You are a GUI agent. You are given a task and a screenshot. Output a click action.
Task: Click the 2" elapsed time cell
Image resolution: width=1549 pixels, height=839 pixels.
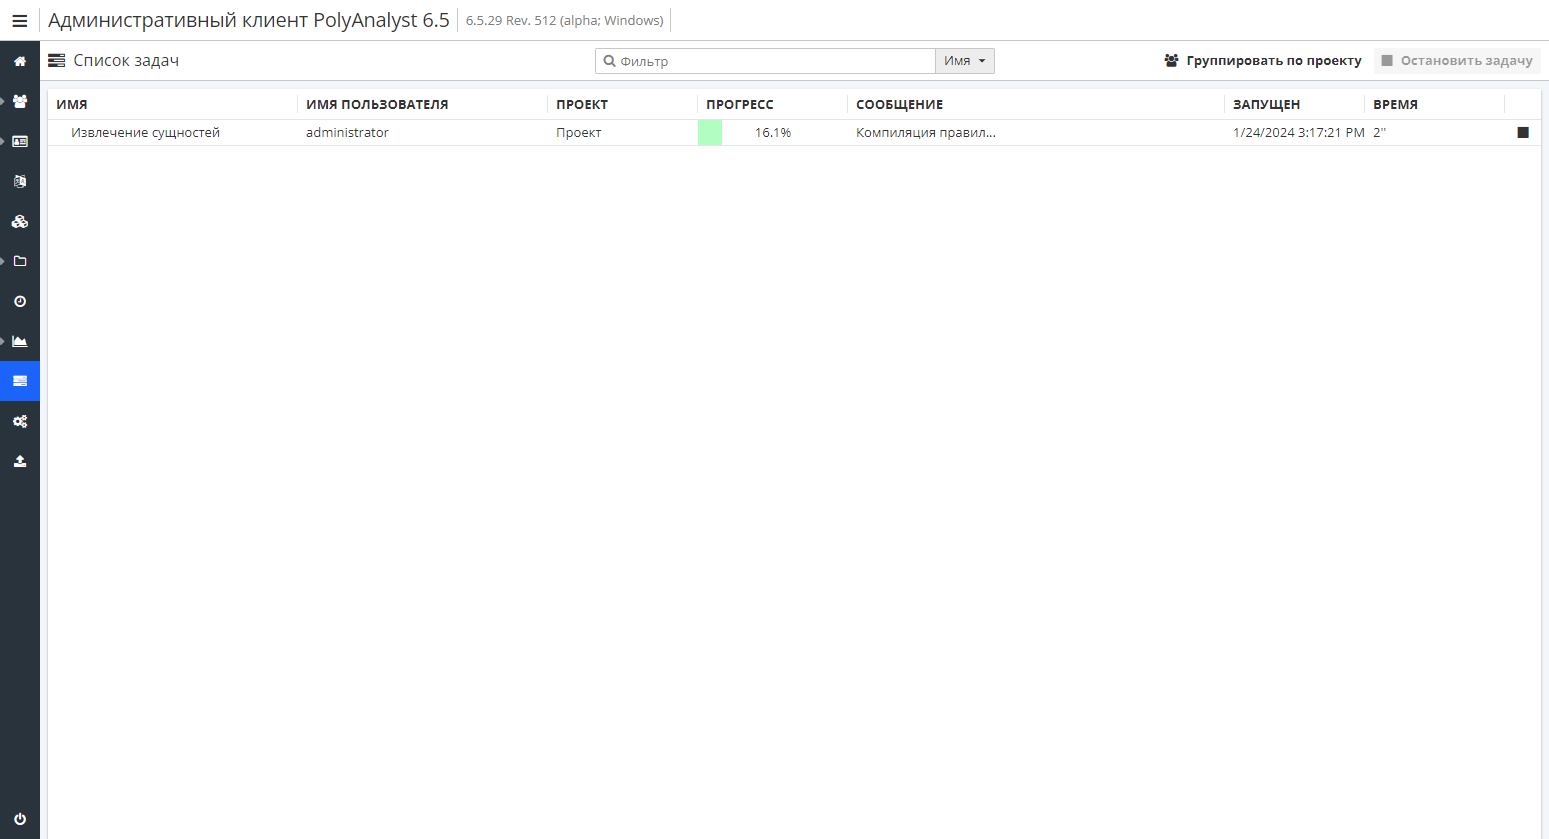tap(1379, 132)
